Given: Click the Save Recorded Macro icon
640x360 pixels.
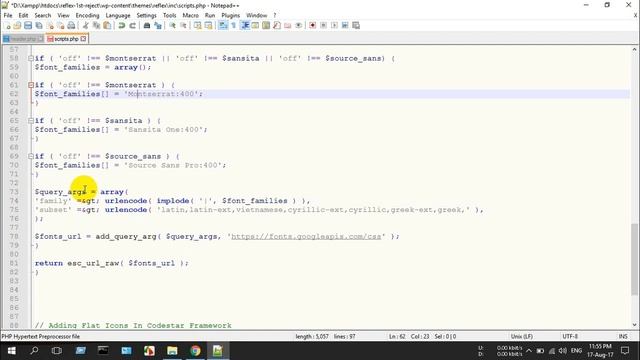Looking at the screenshot, I should 356,25.
